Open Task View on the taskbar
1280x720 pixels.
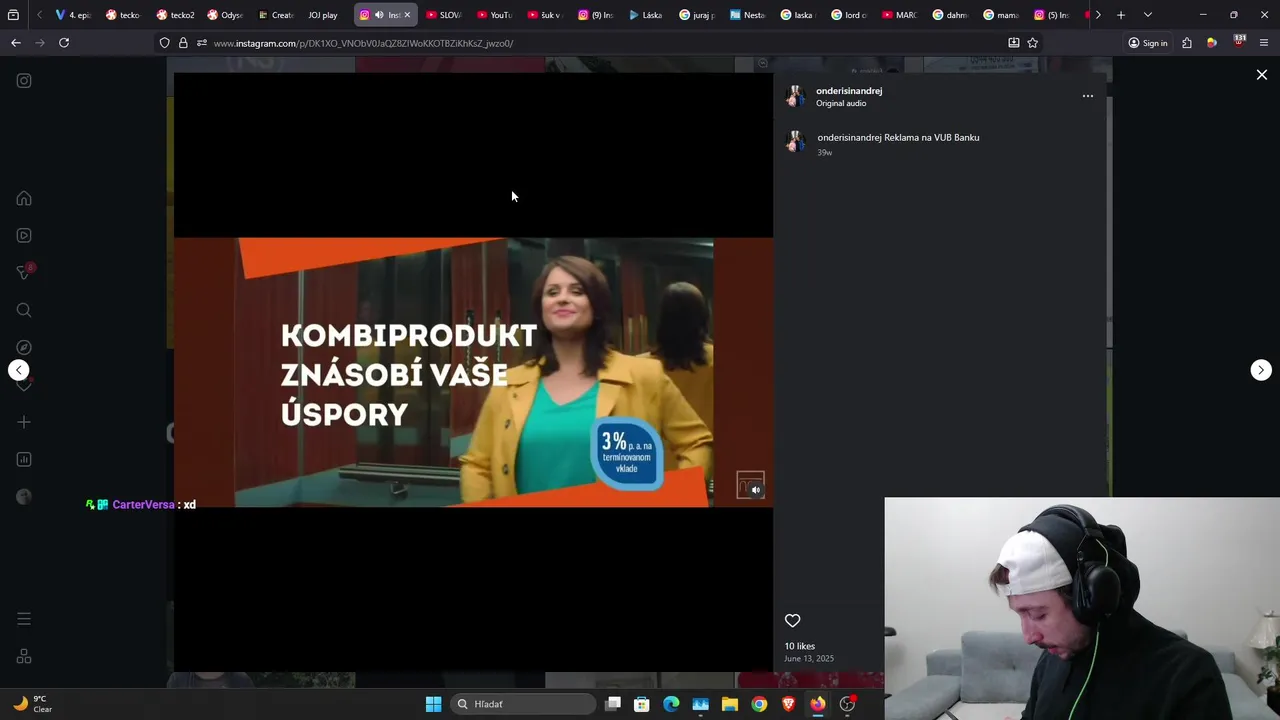coord(613,704)
